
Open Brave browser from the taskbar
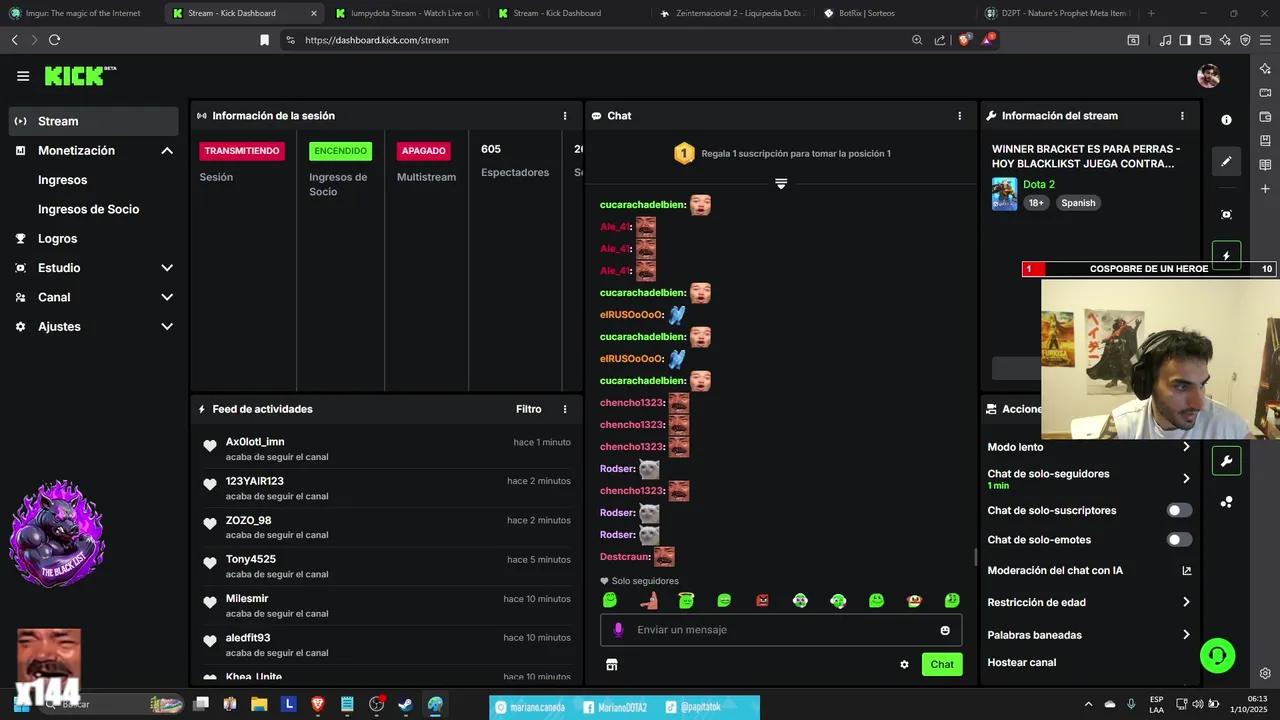pyautogui.click(x=318, y=704)
